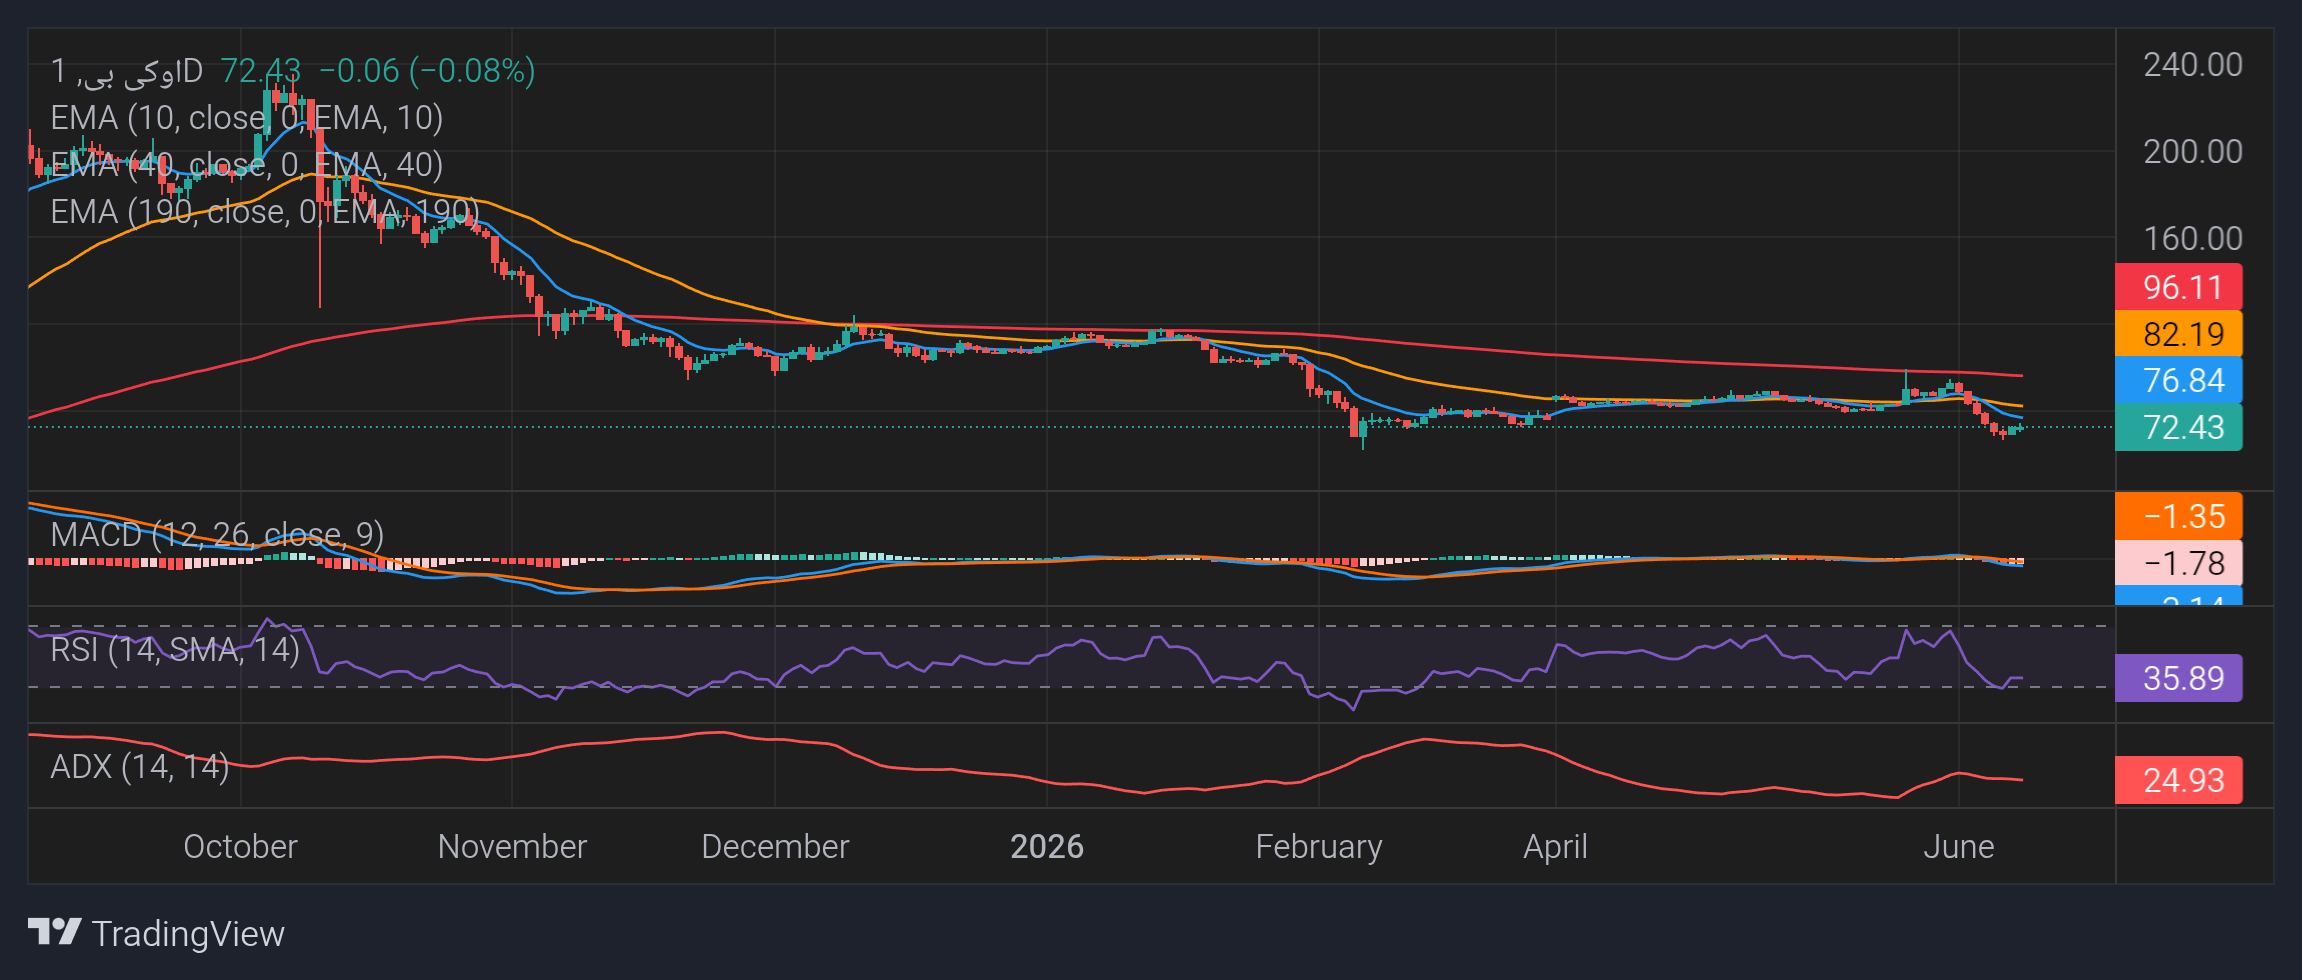This screenshot has height=980, width=2302.
Task: Click the pink −1.78 MACD histogram label
Action: 2179,563
